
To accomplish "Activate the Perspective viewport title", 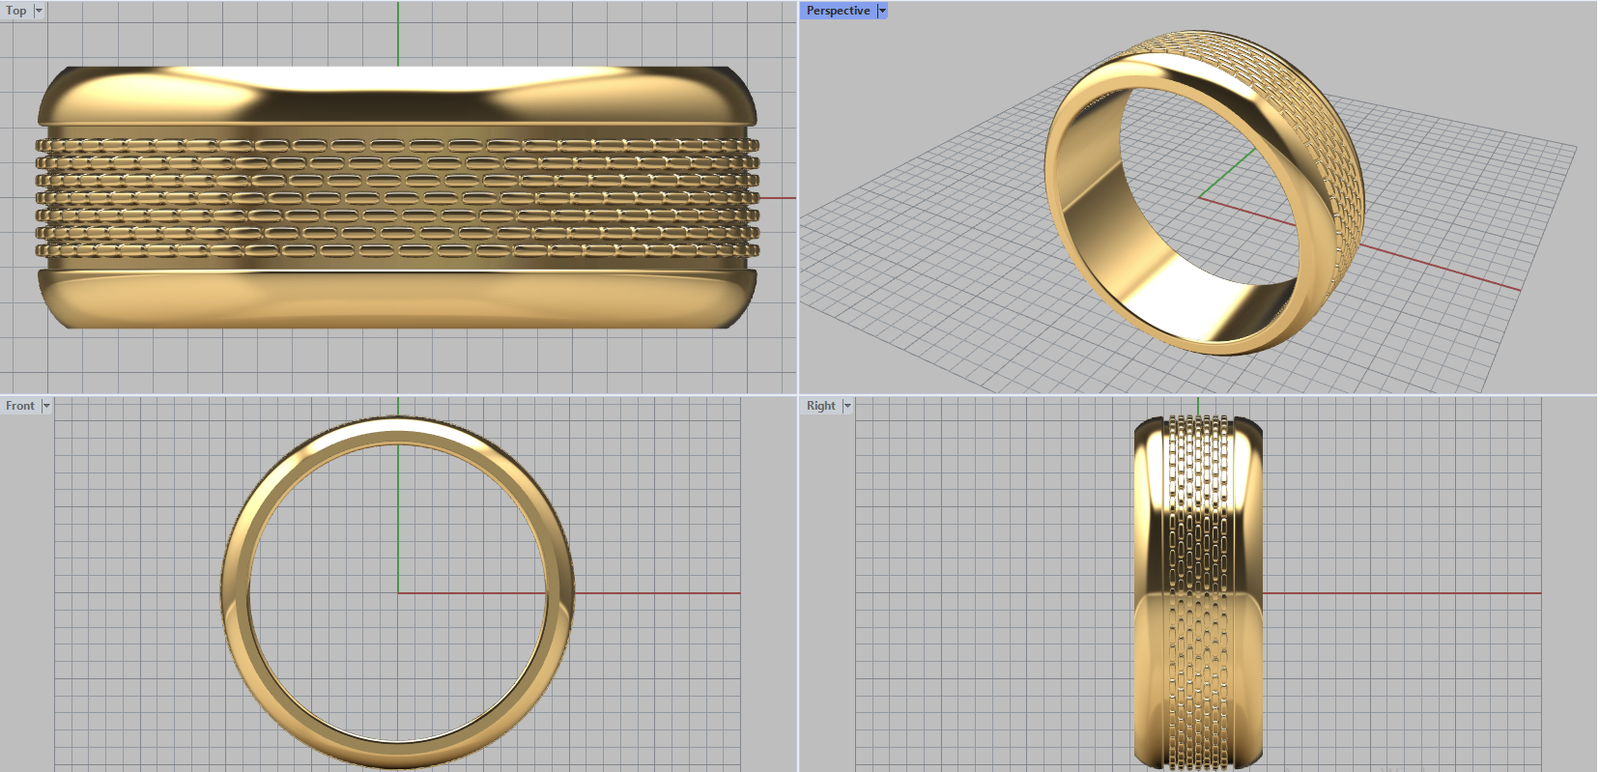I will click(837, 11).
